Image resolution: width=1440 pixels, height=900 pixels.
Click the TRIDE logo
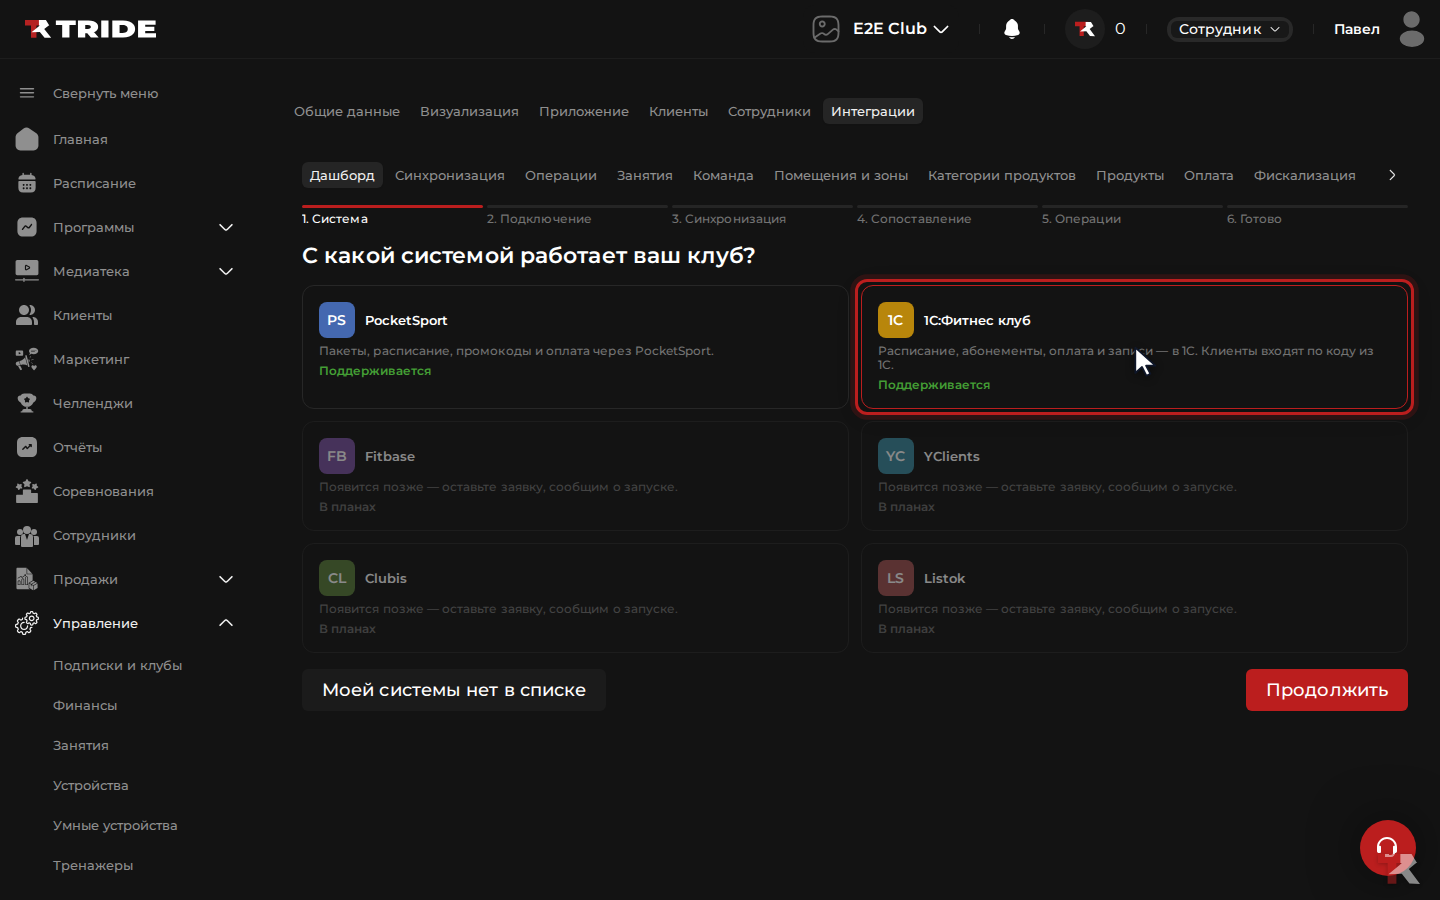click(x=90, y=29)
